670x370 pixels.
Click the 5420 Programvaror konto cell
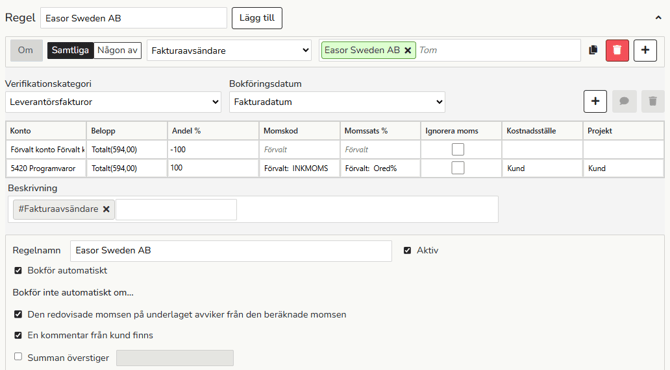[46, 168]
